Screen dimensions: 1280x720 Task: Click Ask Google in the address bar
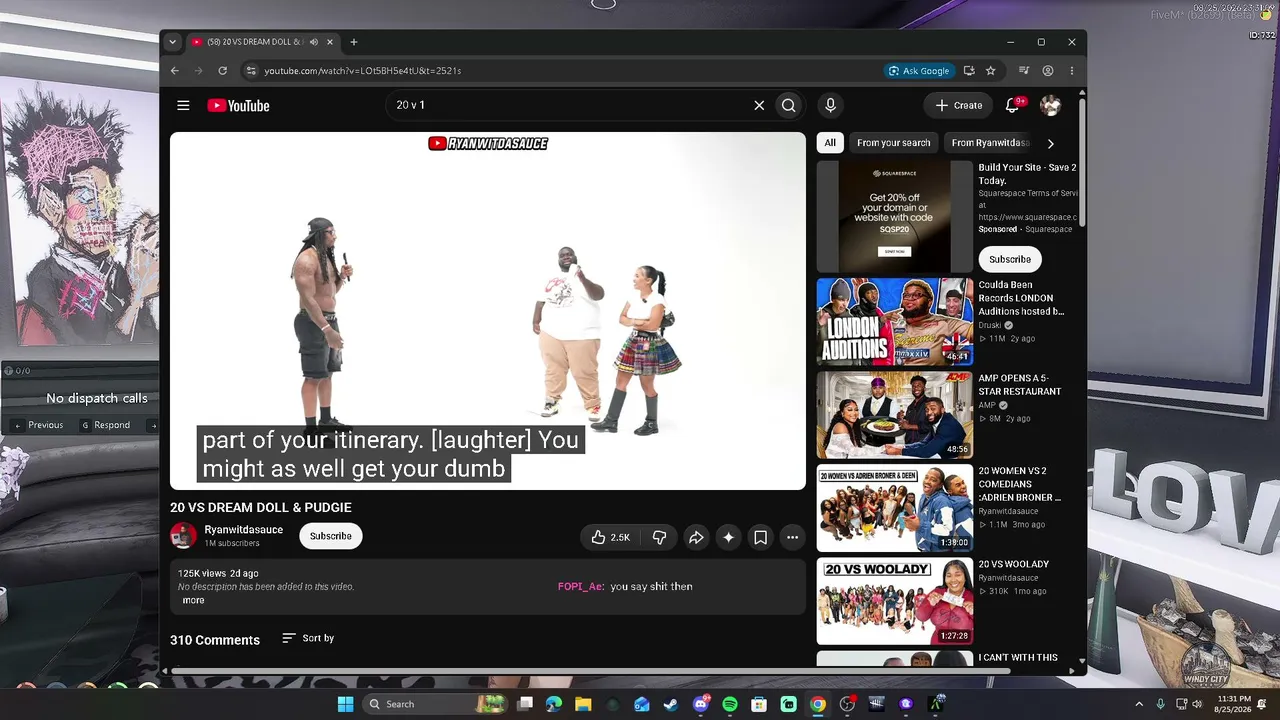918,71
